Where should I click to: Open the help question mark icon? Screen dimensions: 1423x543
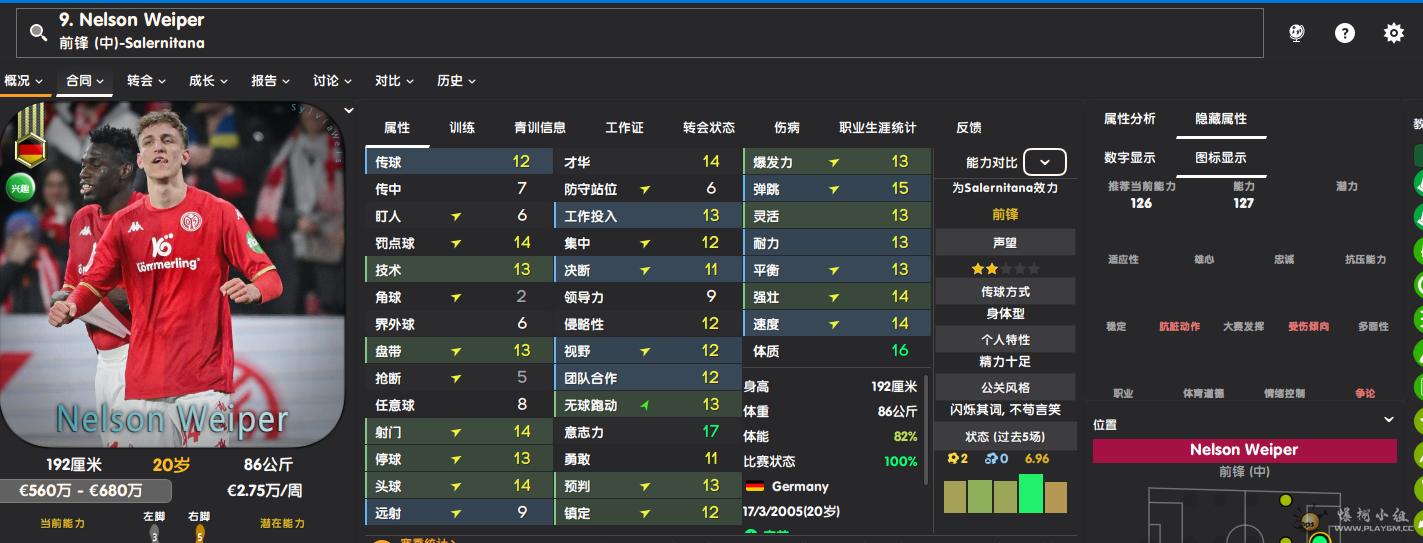pos(1345,33)
